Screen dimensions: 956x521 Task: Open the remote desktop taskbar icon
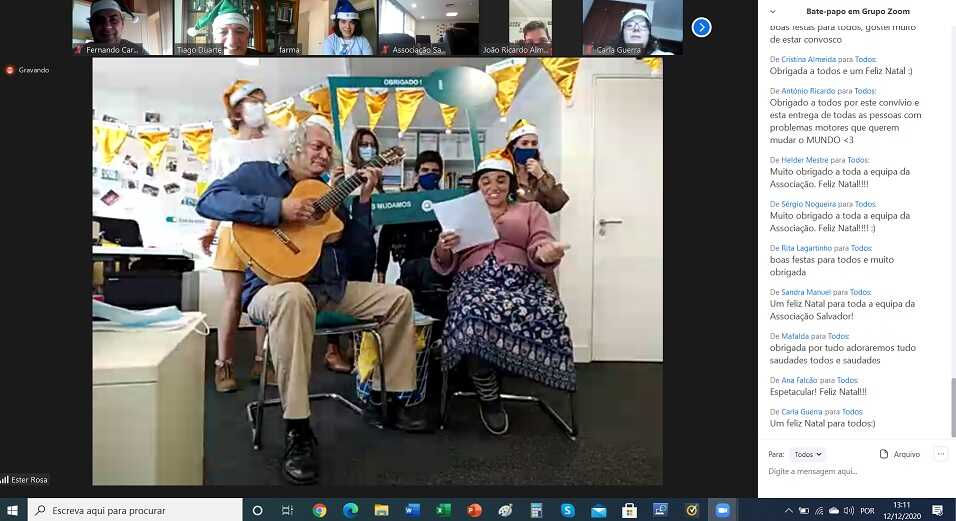[660, 510]
